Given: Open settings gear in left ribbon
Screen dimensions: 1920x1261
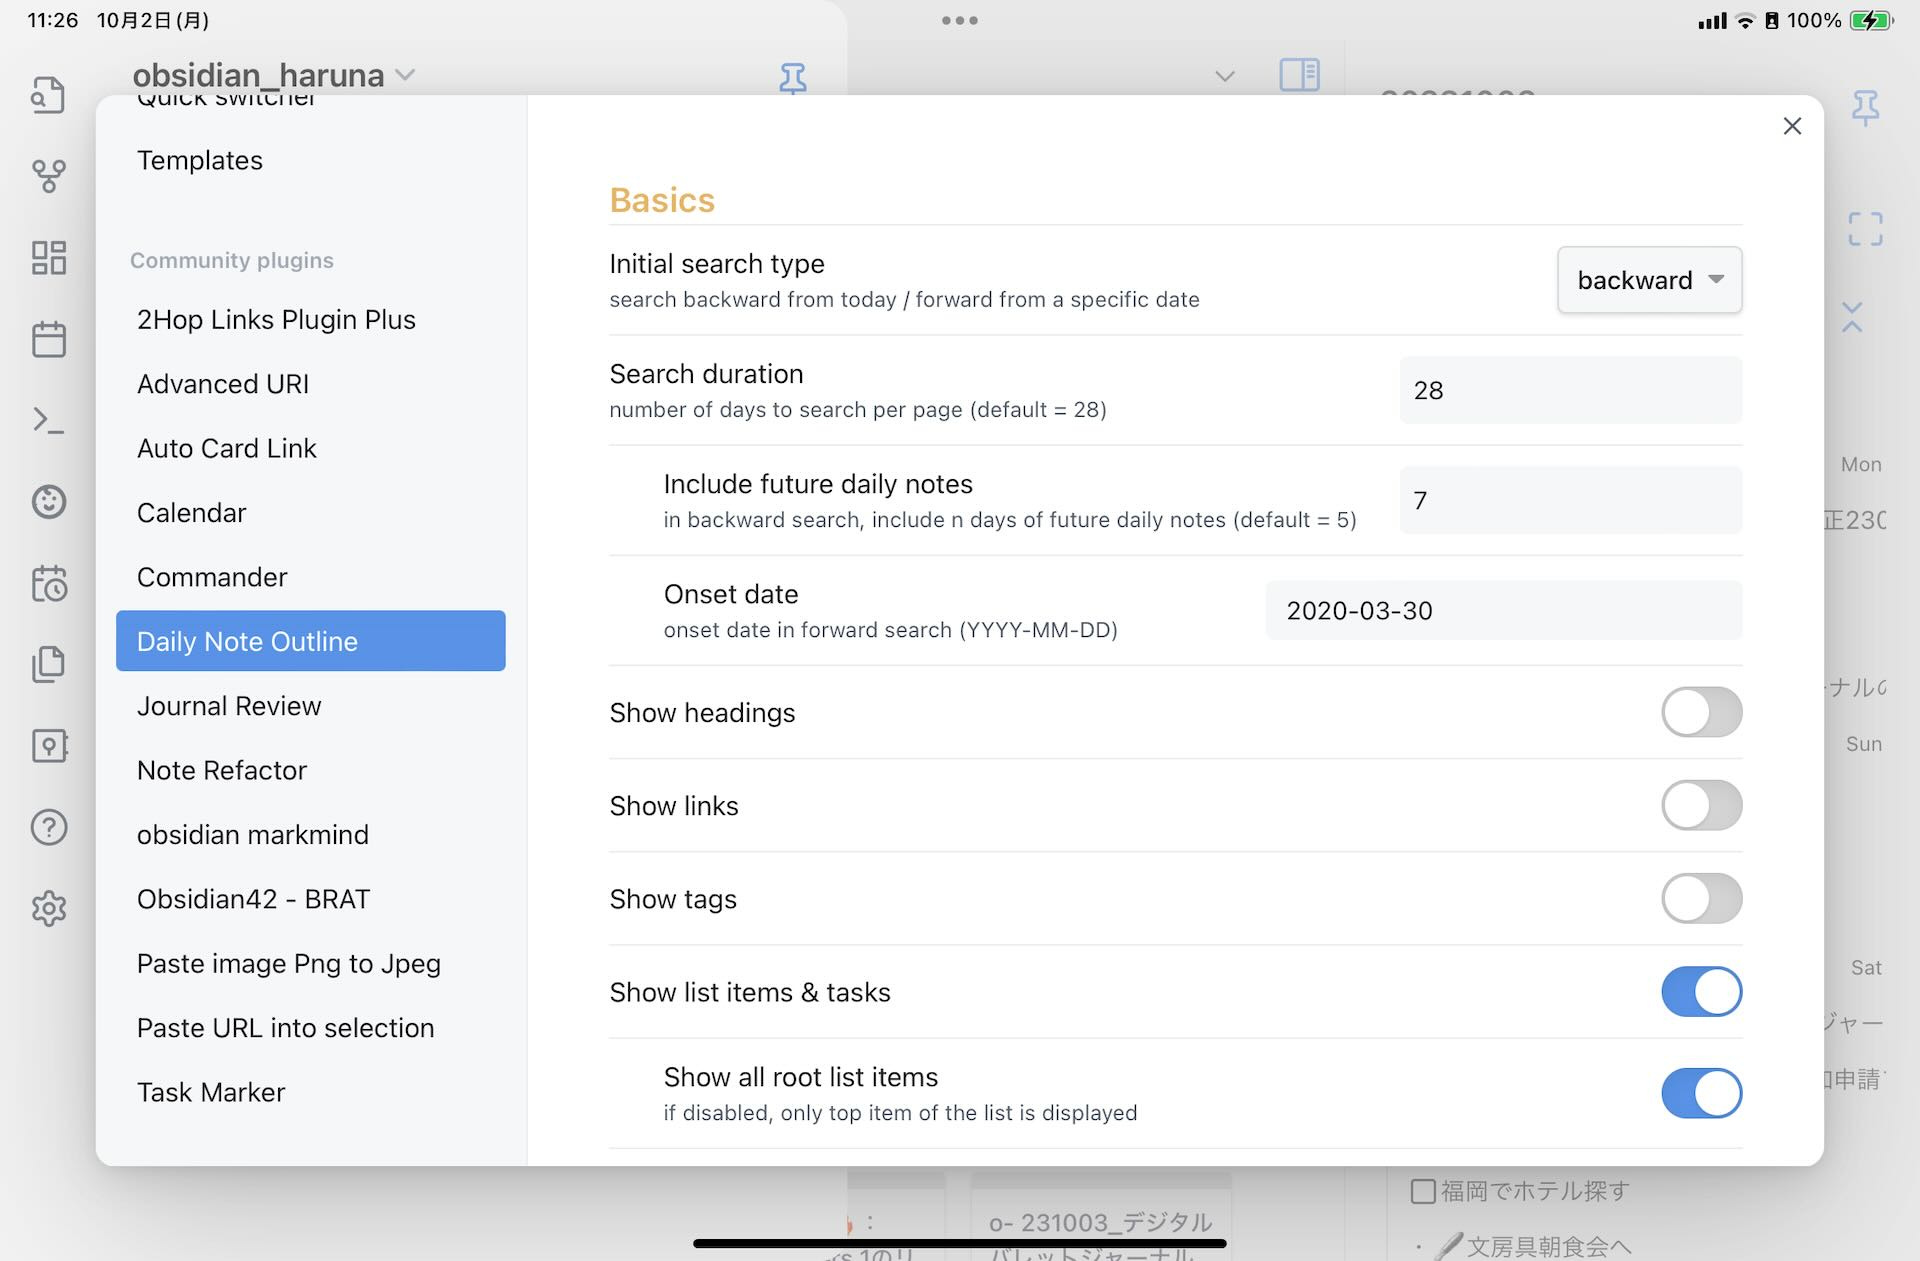Looking at the screenshot, I should coord(48,908).
